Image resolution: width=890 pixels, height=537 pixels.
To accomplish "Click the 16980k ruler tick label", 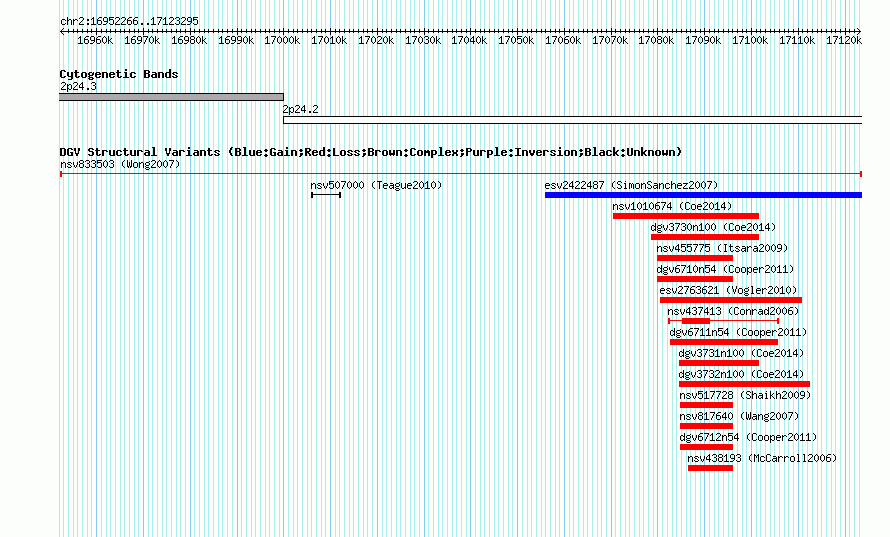I will point(189,40).
